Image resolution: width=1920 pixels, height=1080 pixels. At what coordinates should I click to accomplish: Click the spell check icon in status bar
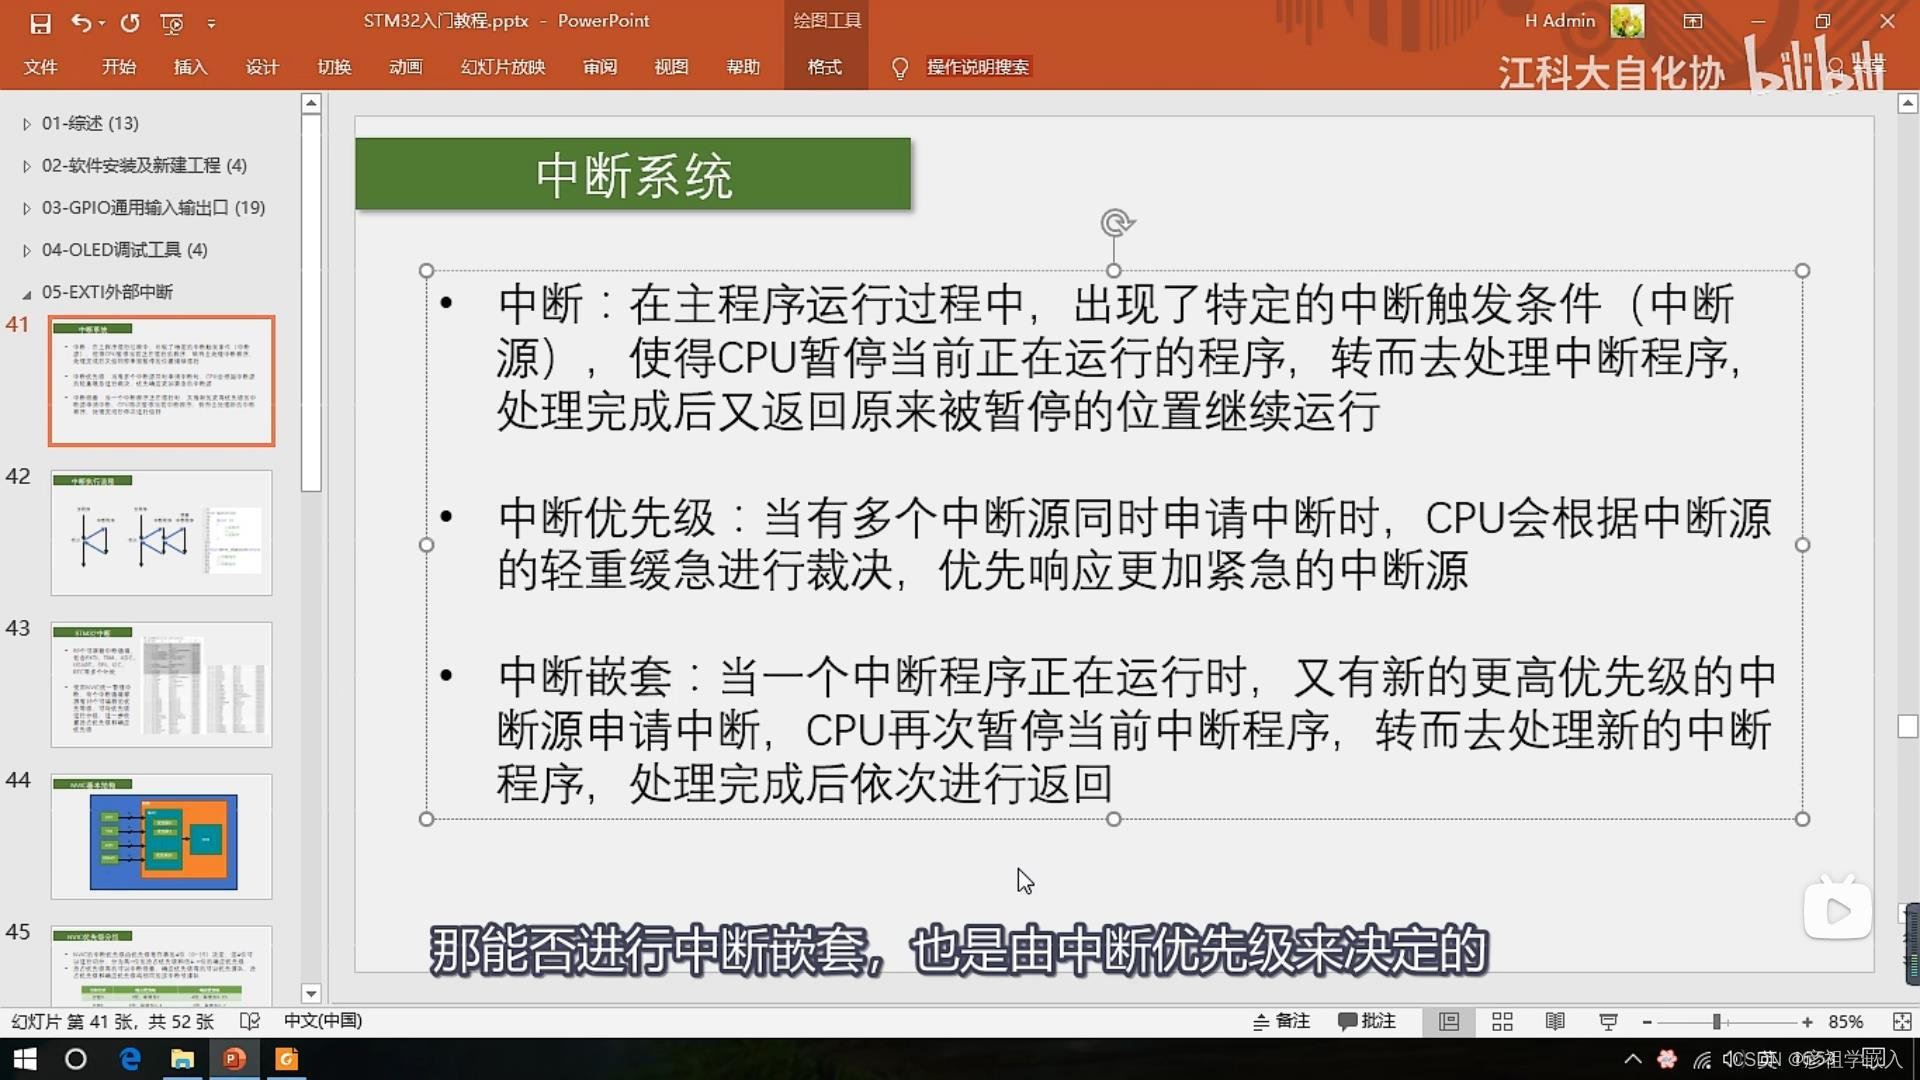pos(250,1021)
